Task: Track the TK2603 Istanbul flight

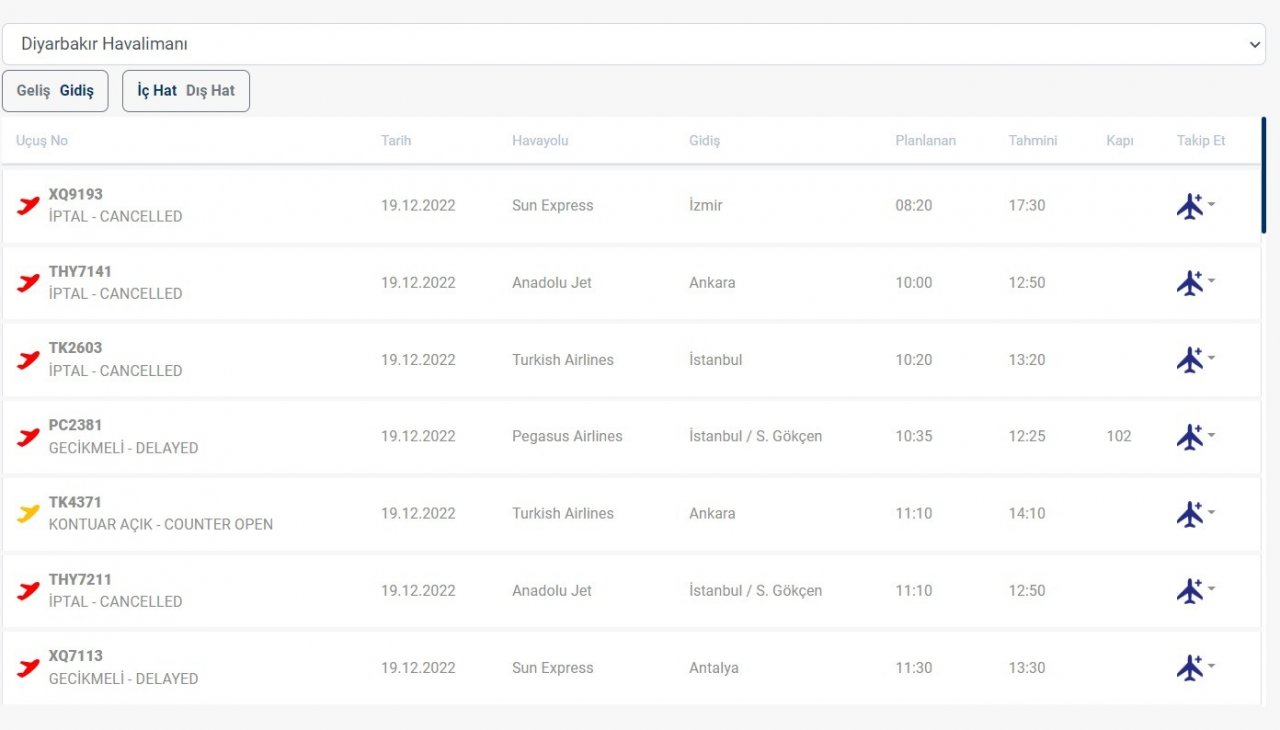Action: [1189, 360]
